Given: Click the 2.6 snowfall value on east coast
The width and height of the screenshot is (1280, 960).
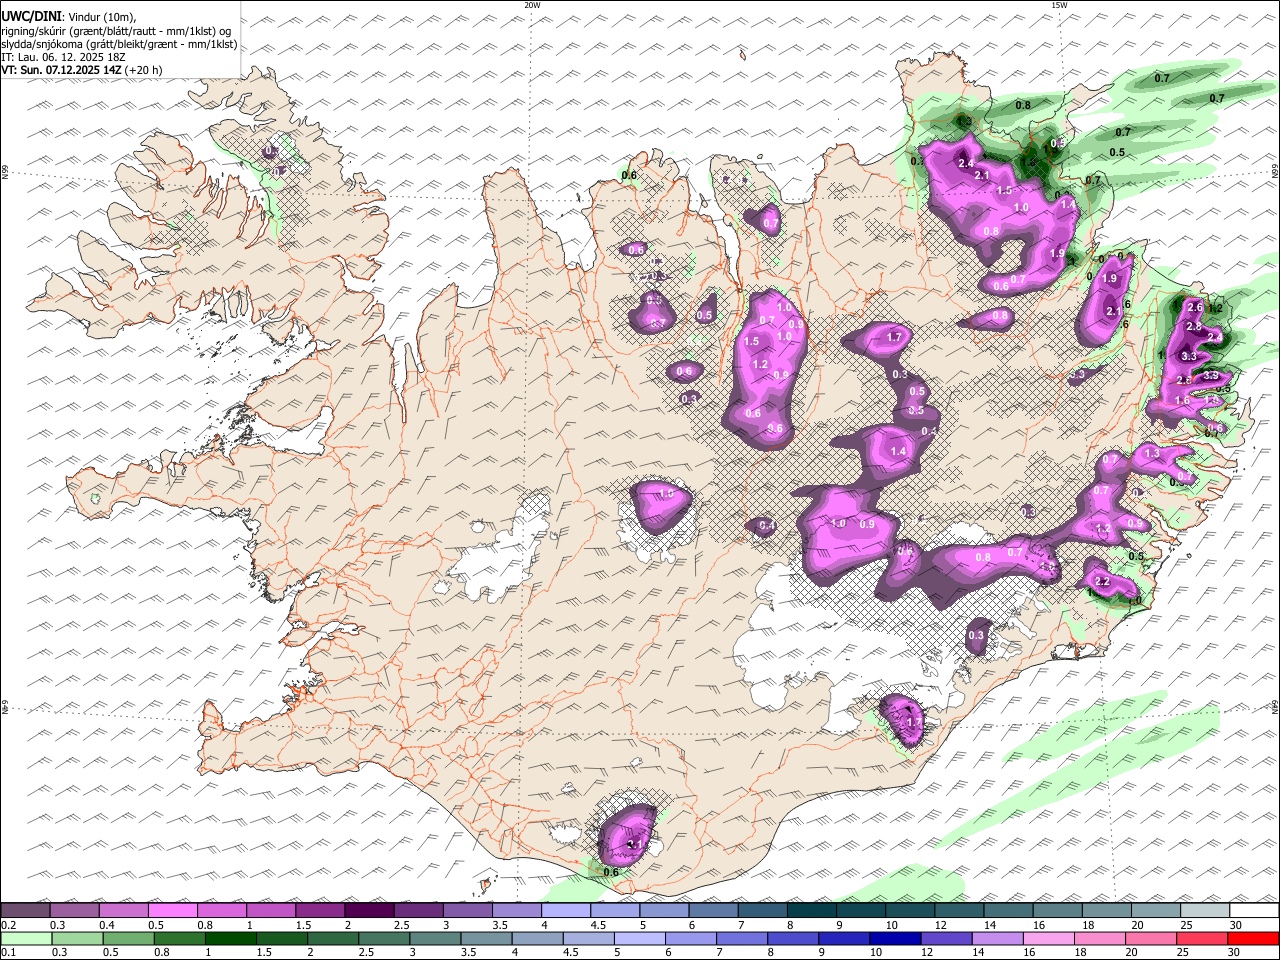Looking at the screenshot, I should click(x=1194, y=307).
